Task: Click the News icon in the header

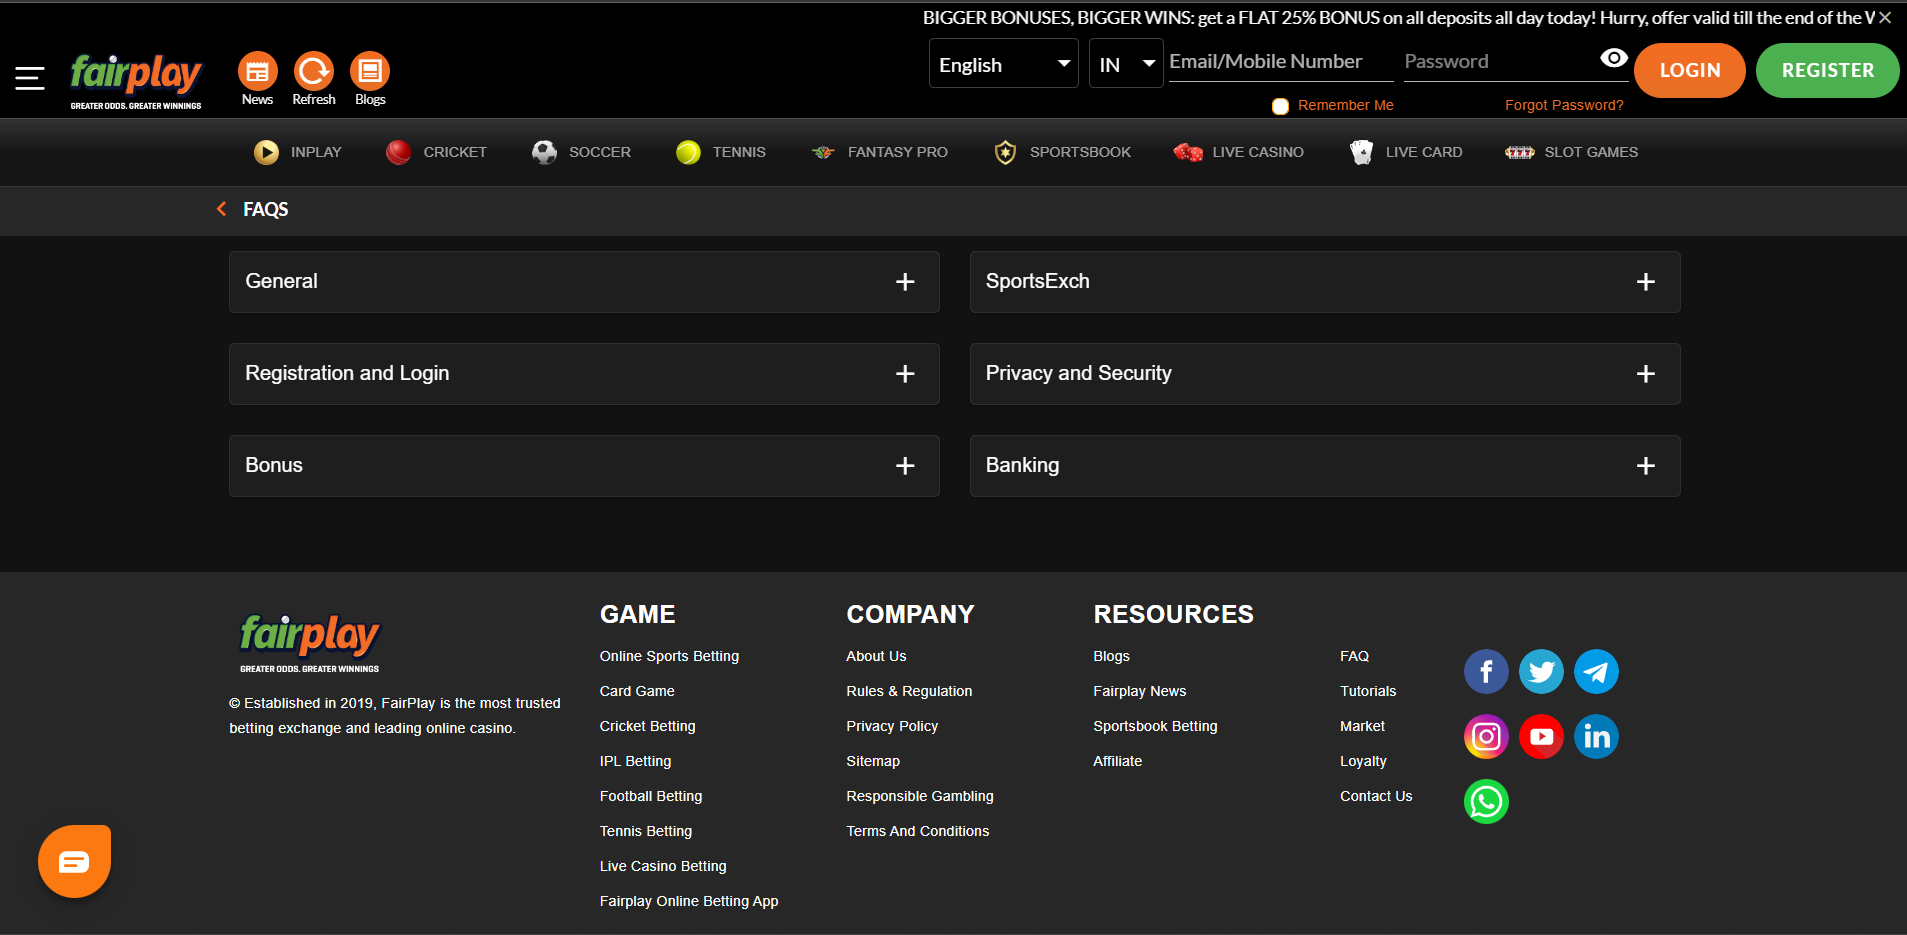Action: [257, 79]
